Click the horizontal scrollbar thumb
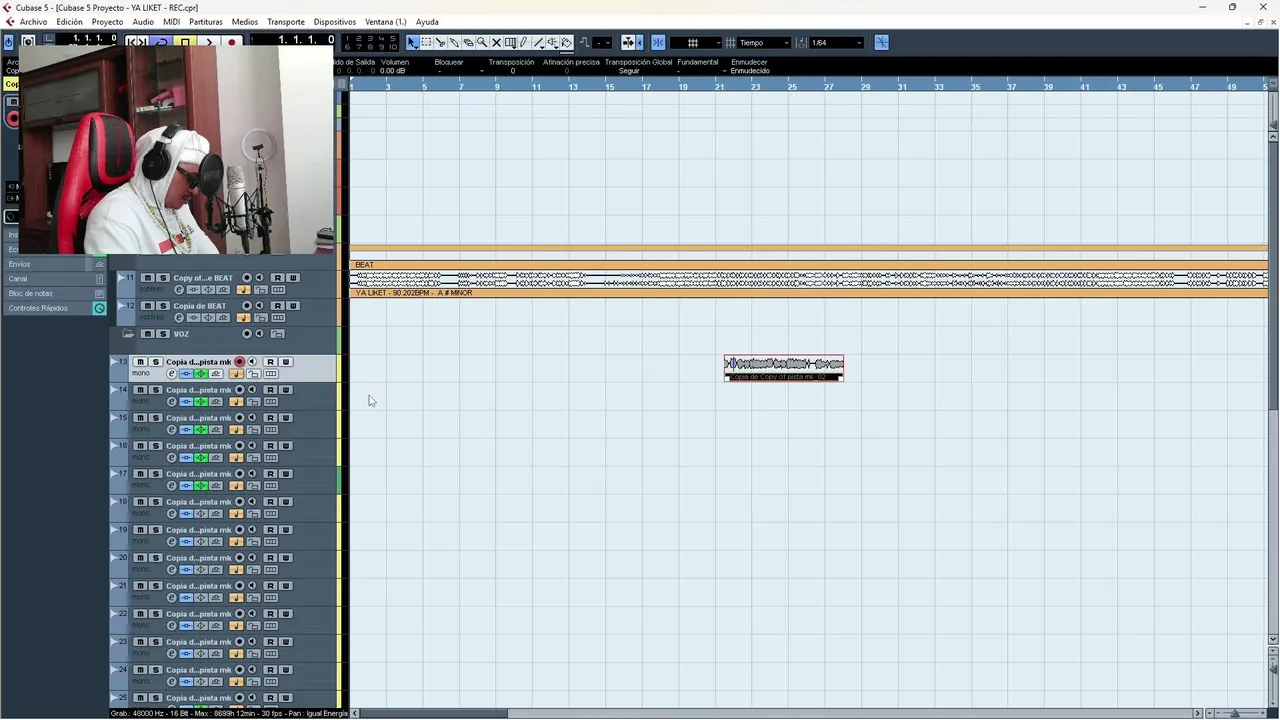 point(433,713)
